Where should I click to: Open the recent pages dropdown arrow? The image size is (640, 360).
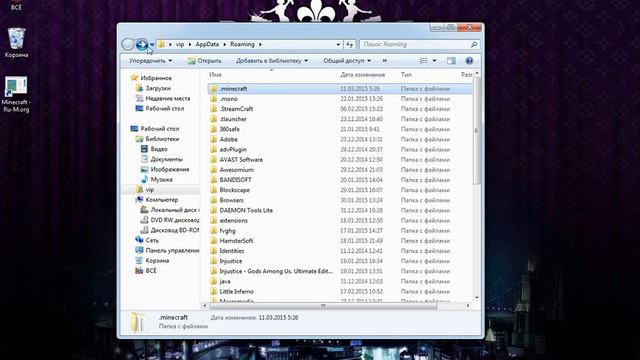[152, 44]
